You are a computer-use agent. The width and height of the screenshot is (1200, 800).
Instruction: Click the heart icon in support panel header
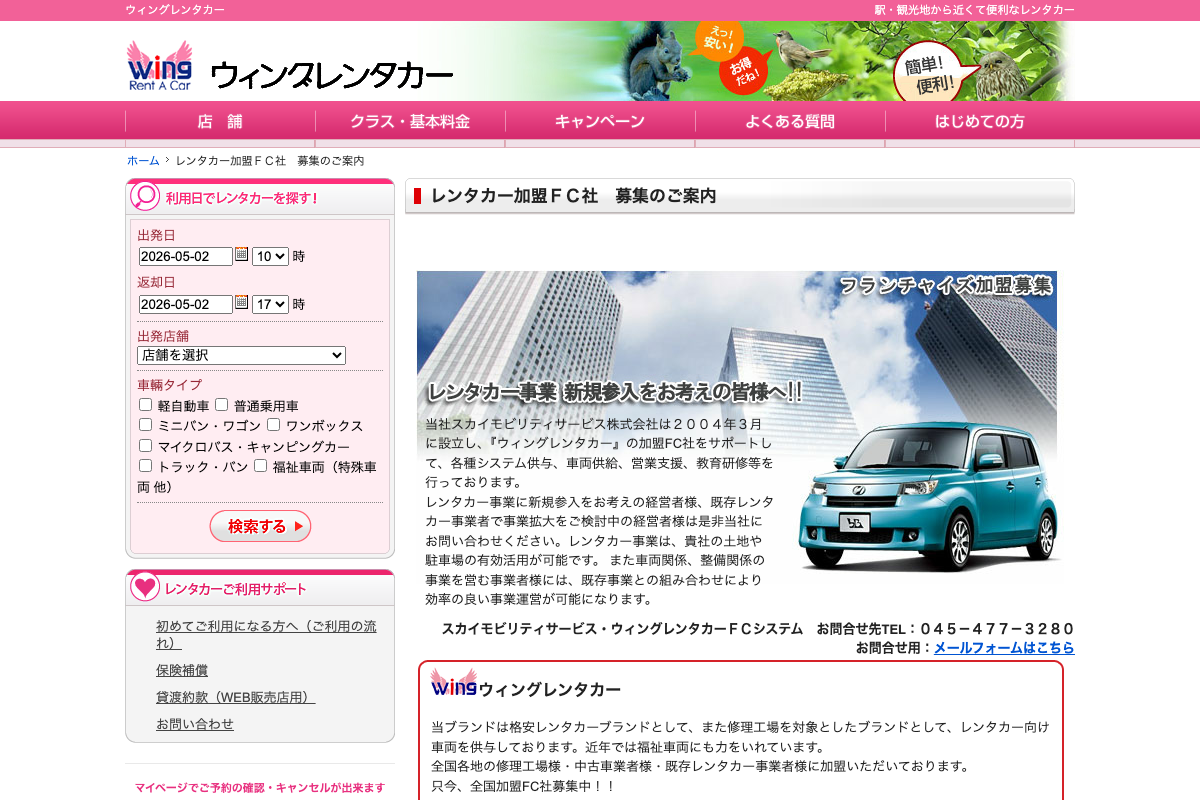coord(145,587)
